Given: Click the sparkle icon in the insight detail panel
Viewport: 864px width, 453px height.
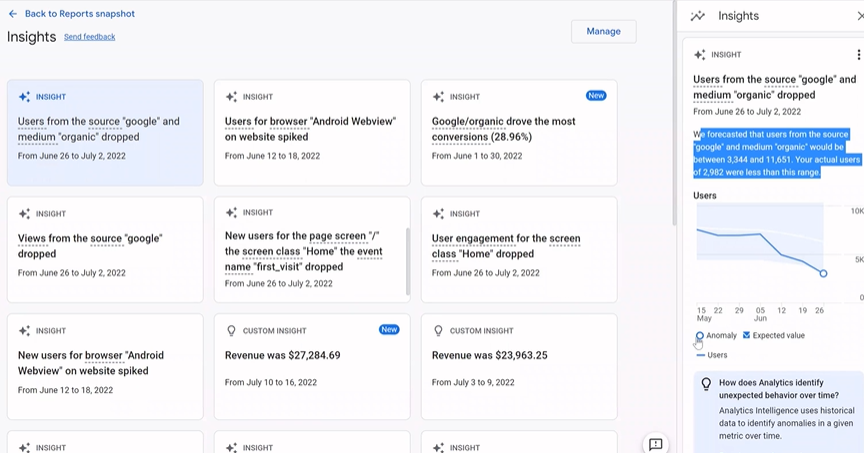Looking at the screenshot, I should tap(699, 55).
